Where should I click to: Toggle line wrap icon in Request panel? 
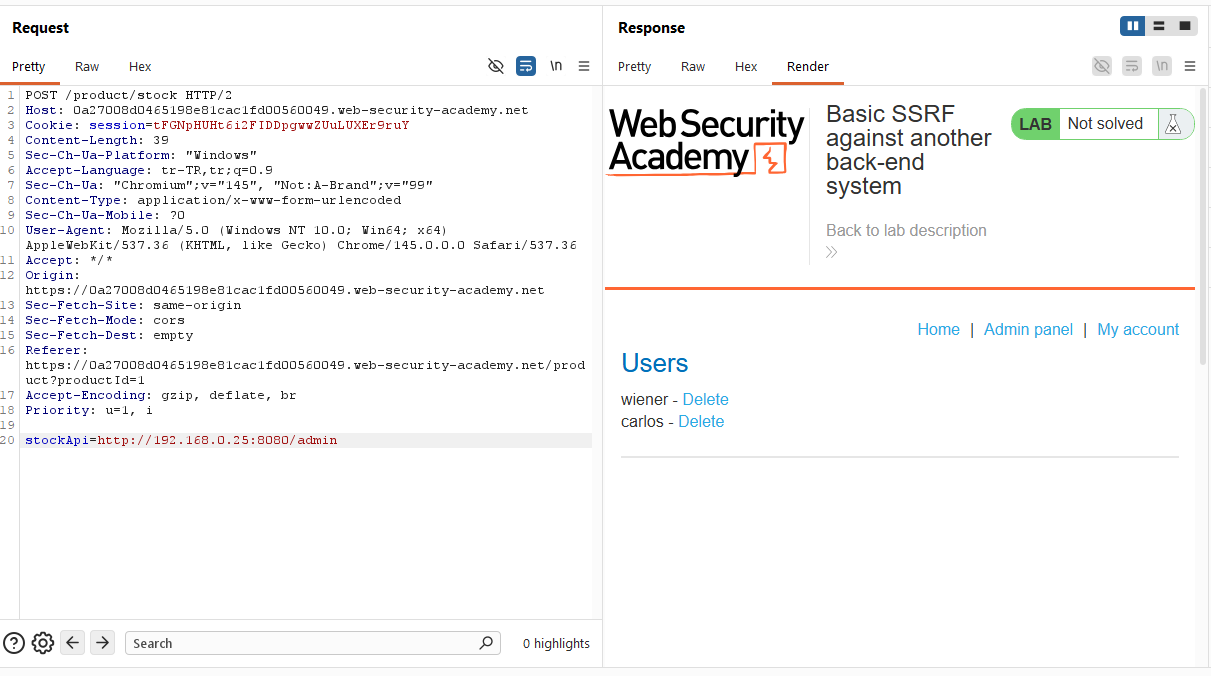(526, 66)
